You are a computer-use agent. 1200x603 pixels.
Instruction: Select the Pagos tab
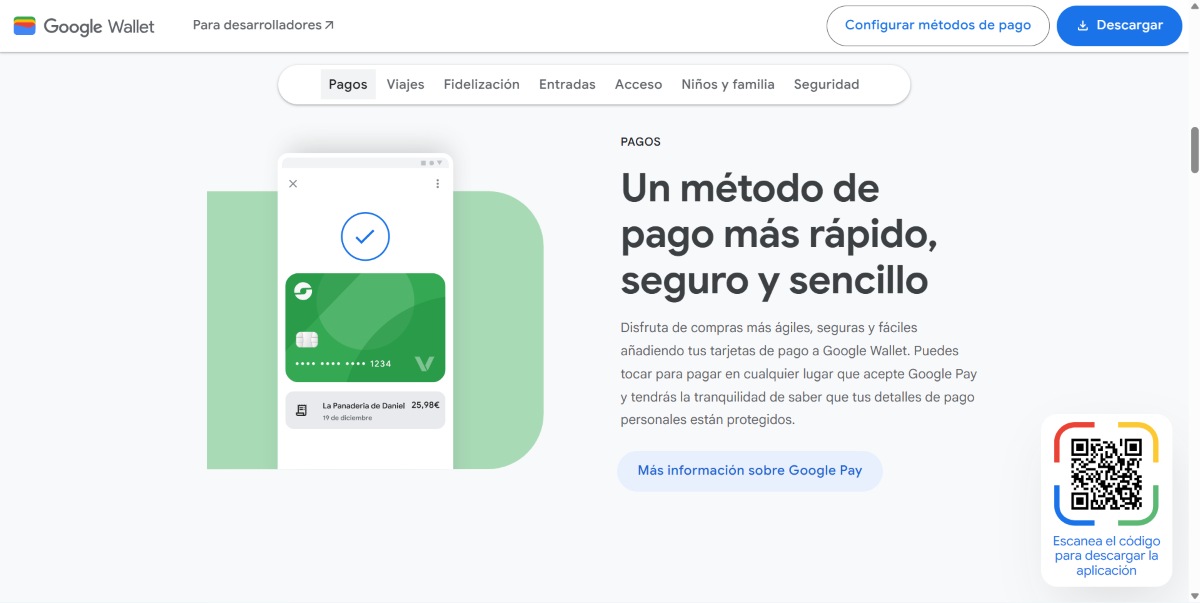(x=348, y=84)
